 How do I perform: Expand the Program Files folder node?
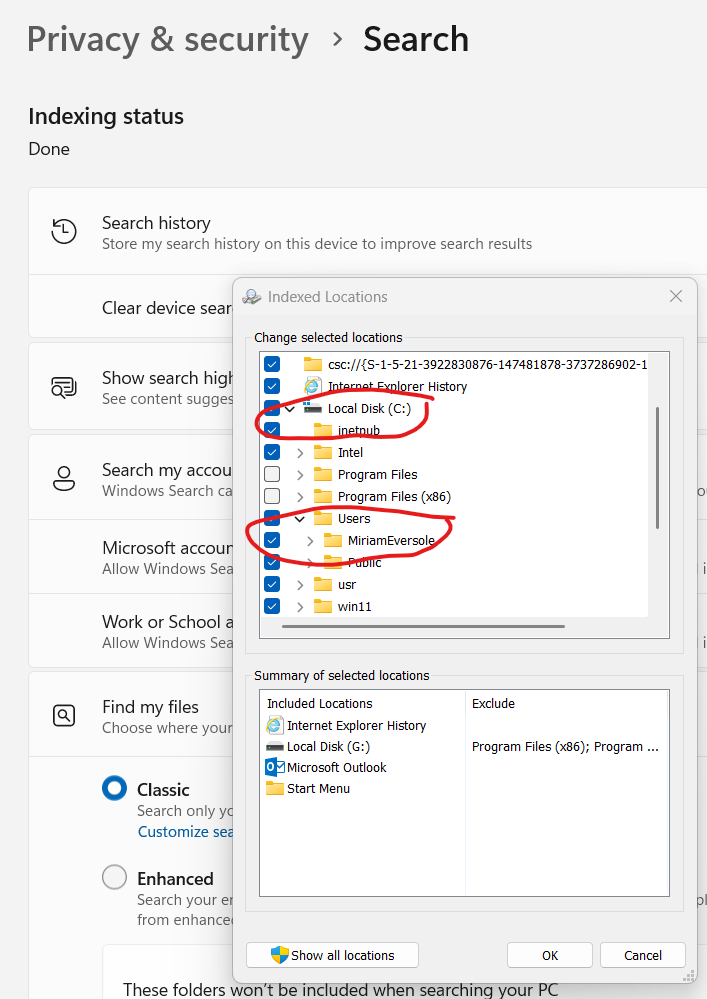[x=300, y=474]
